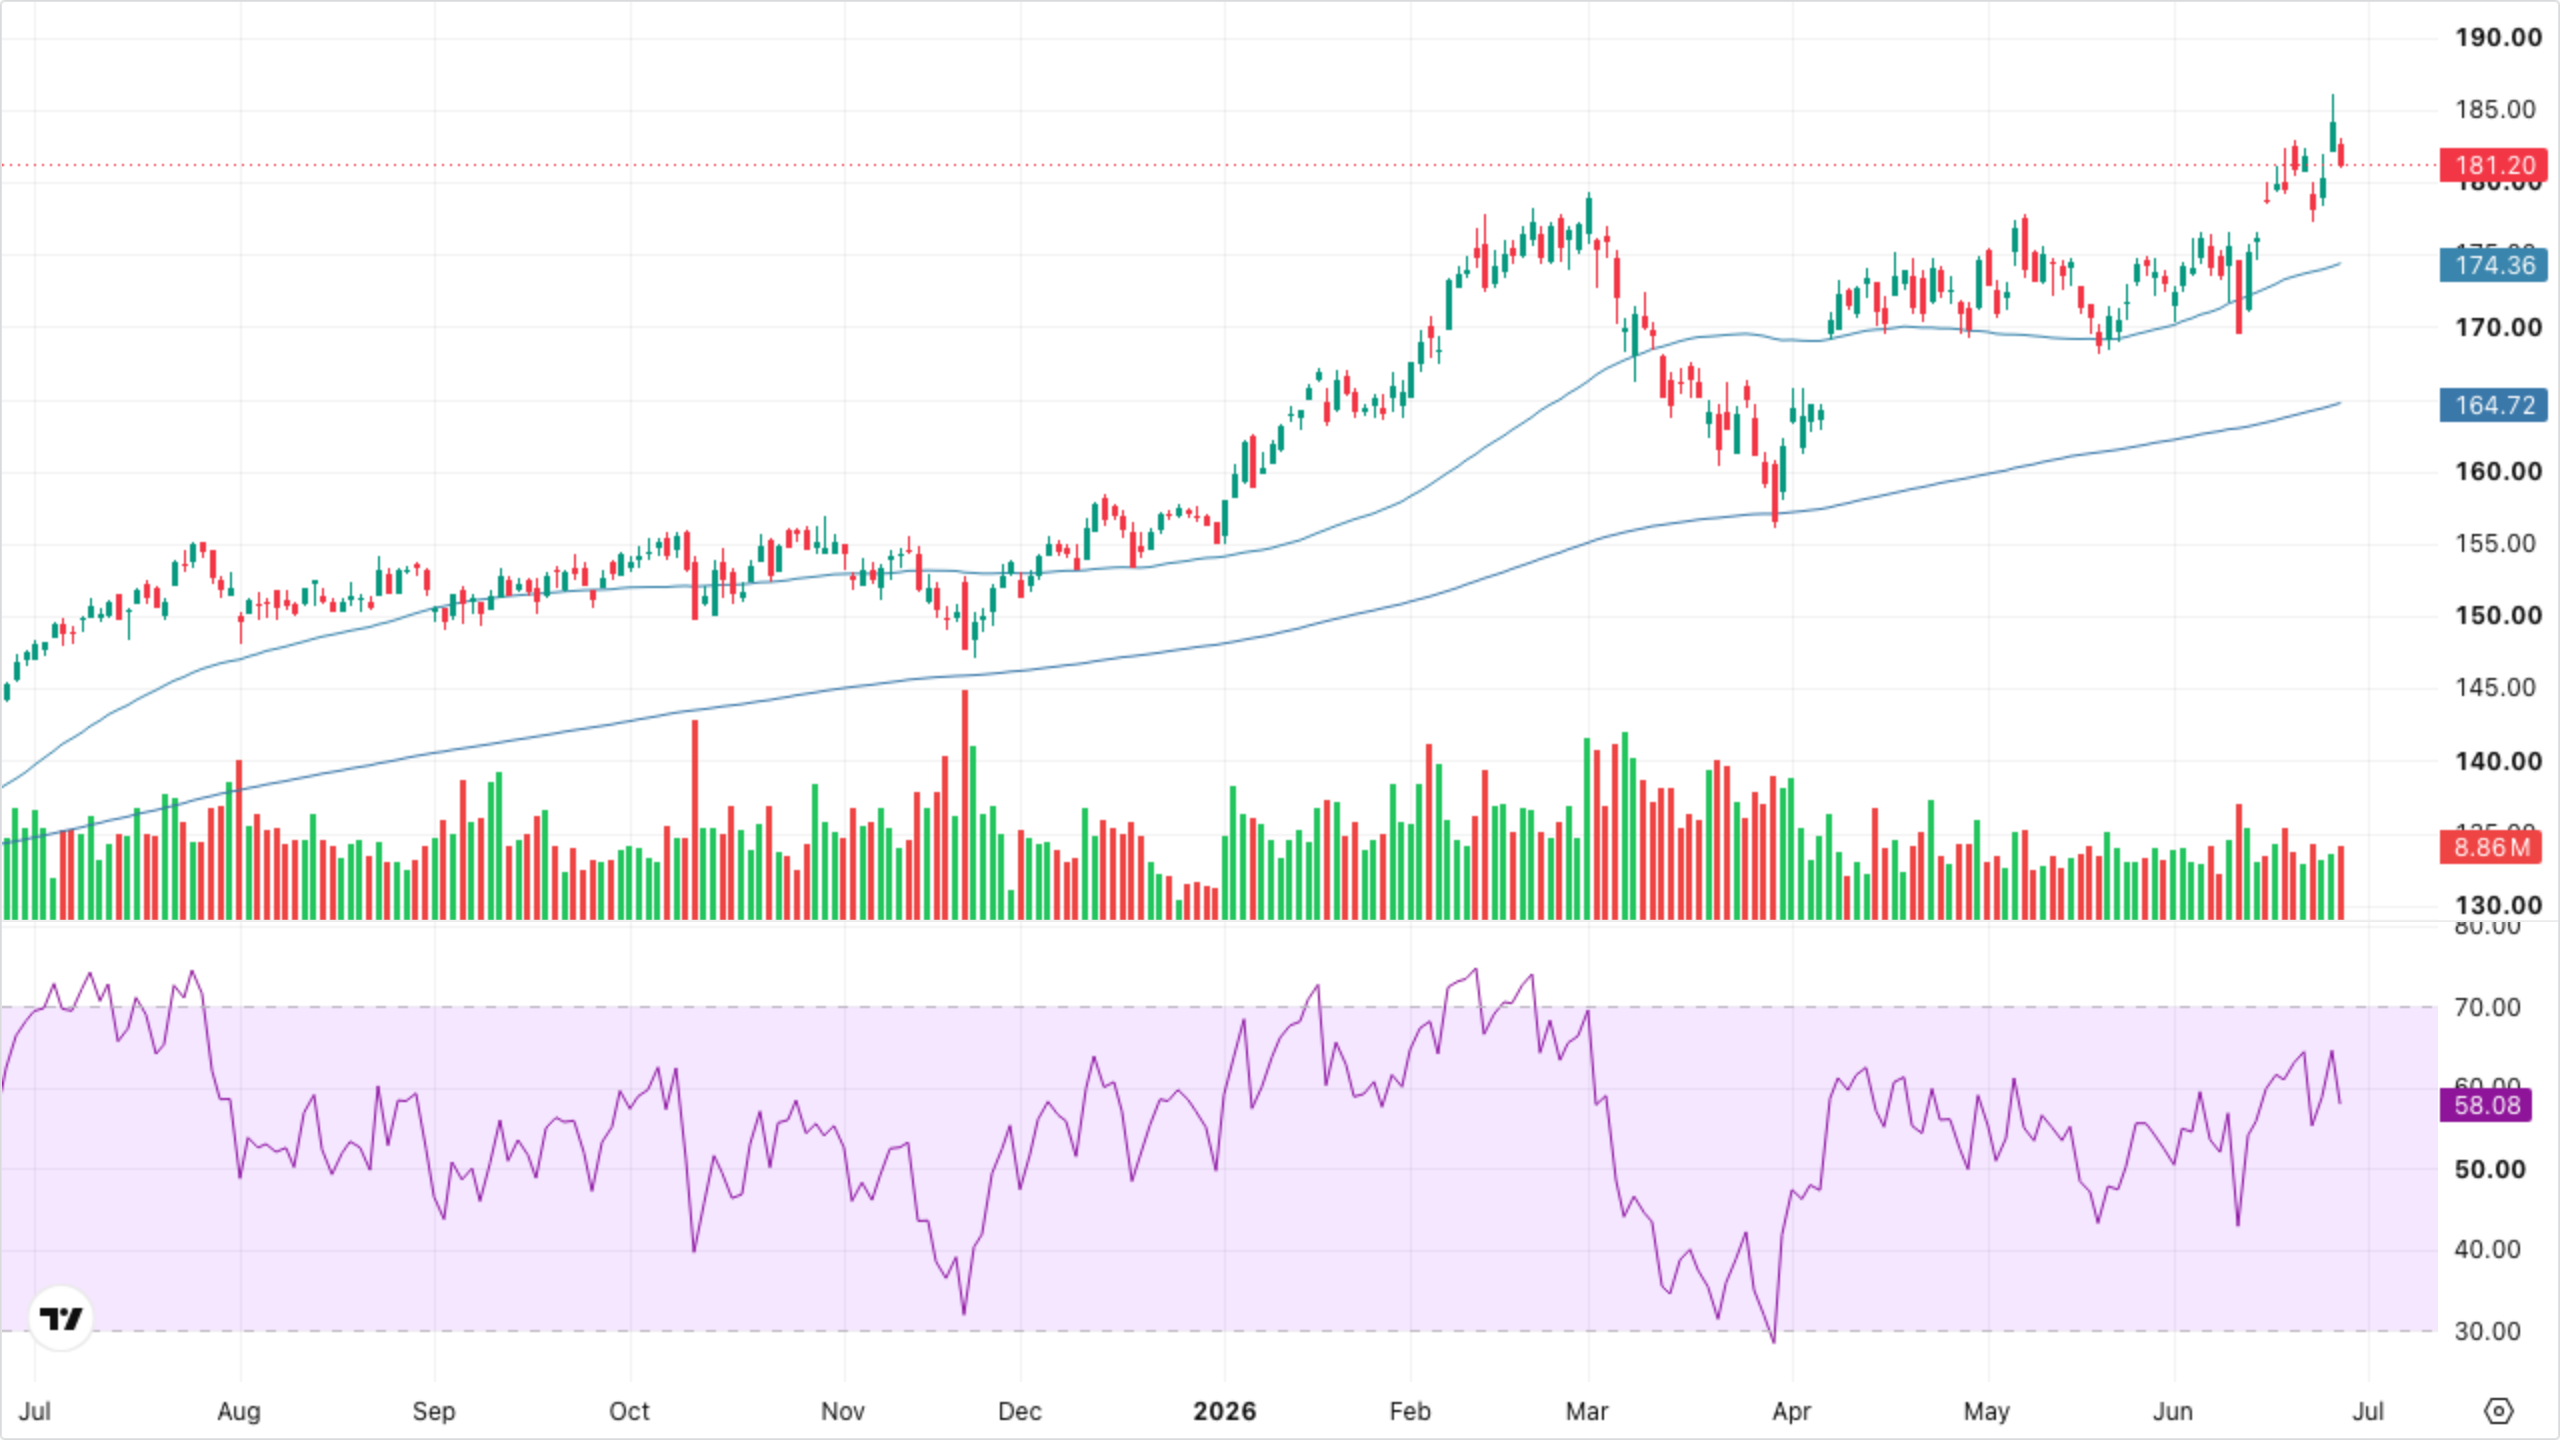
Task: Select the 145.00 price axis label
Action: click(x=2495, y=687)
